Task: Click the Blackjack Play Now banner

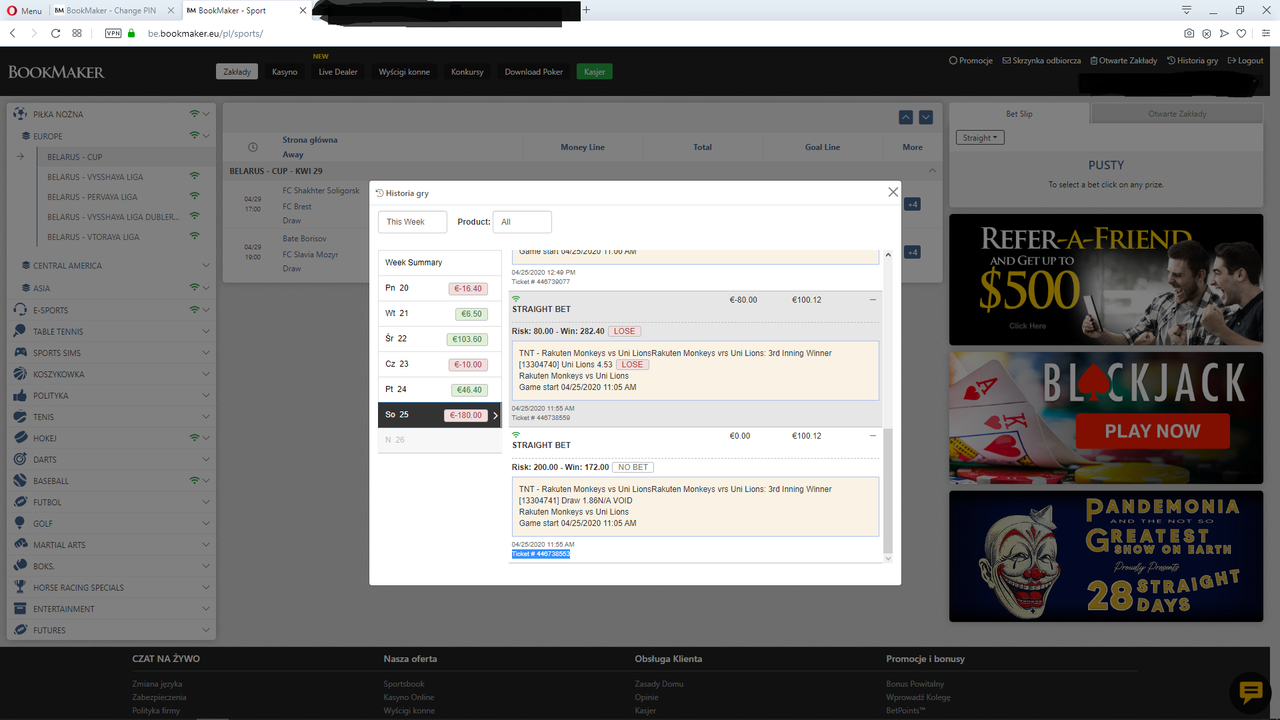Action: point(1108,418)
